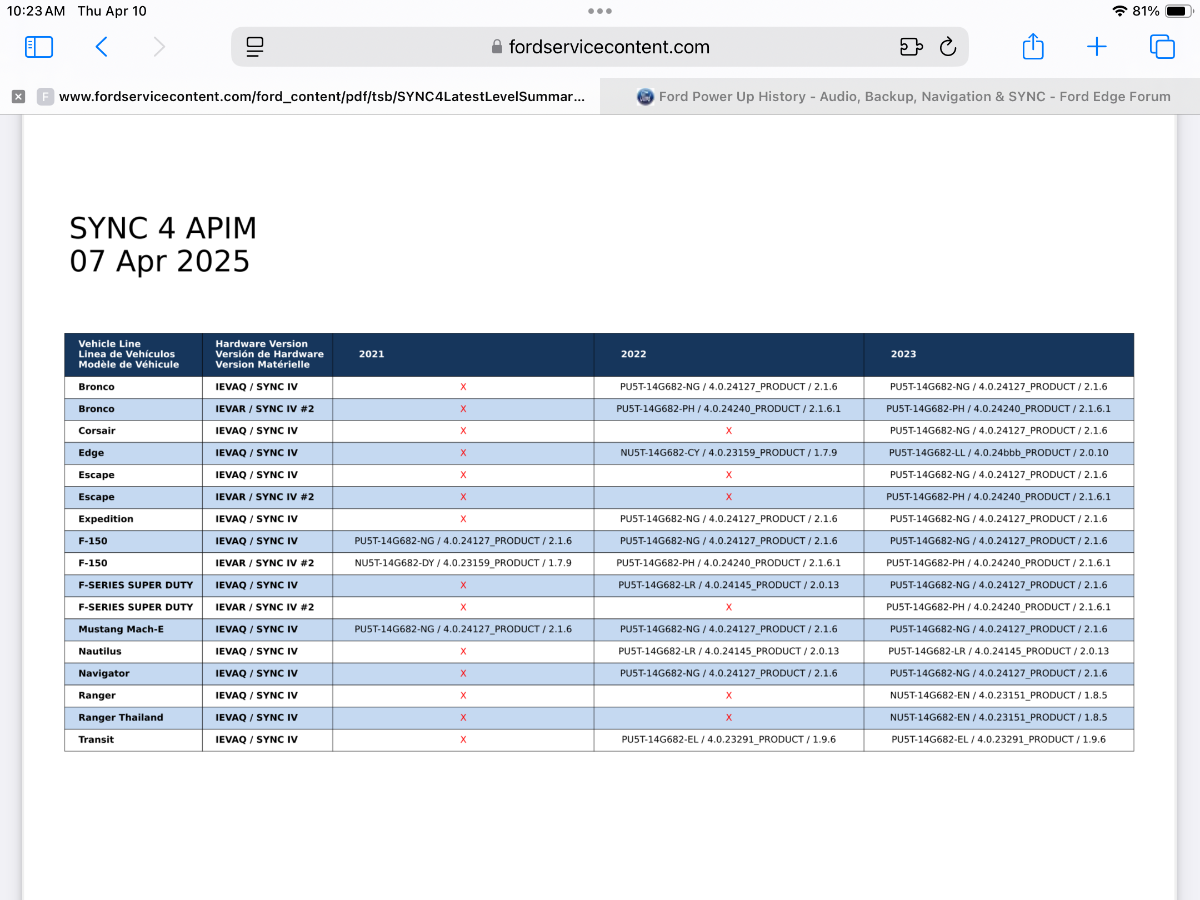This screenshot has height=900, width=1200.
Task: Click Corsair 2023 PU5T-14G682-NG cell
Action: coord(999,431)
